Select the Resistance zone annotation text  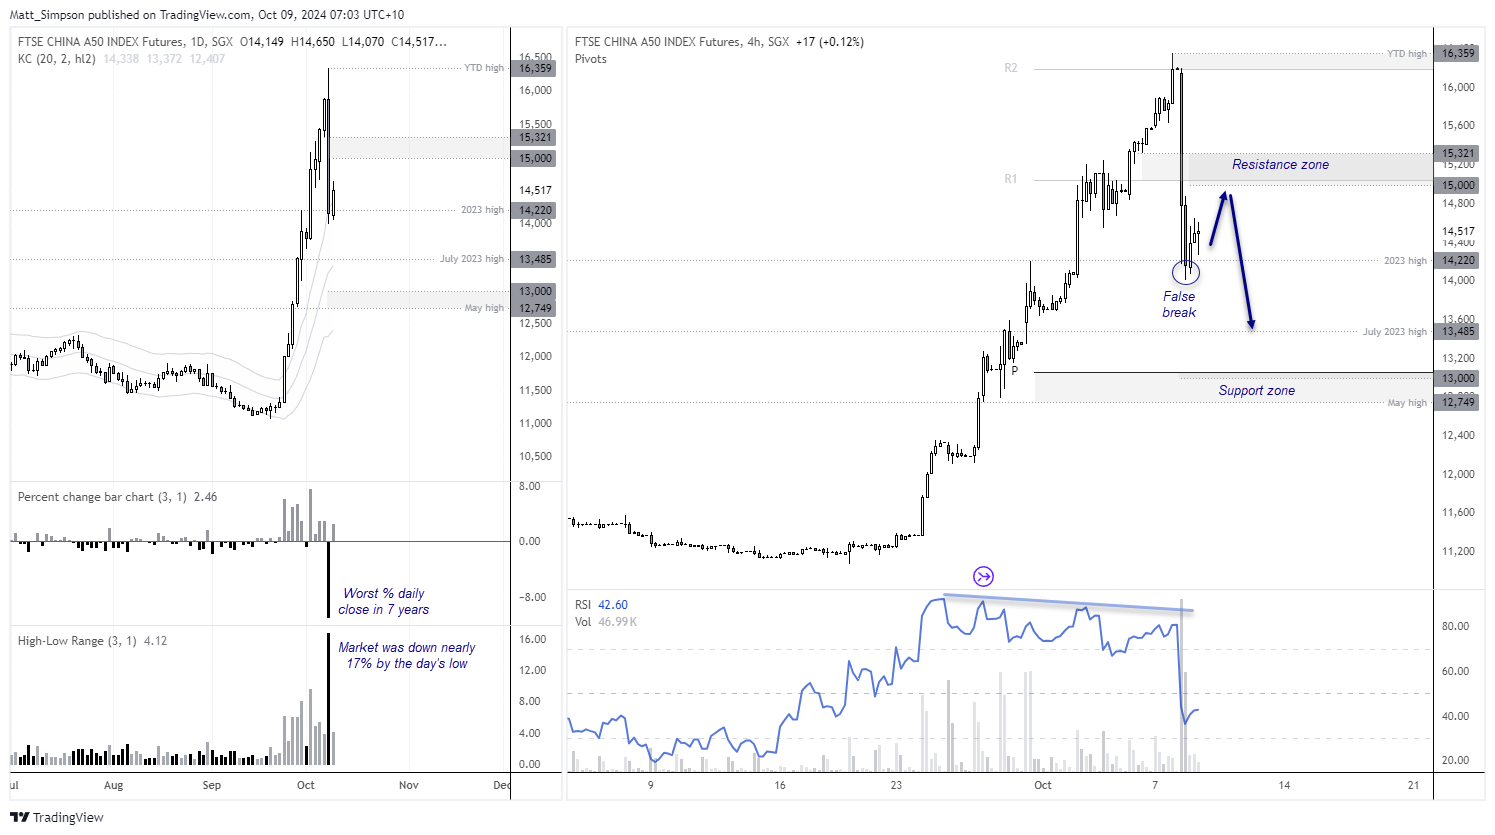pyautogui.click(x=1280, y=165)
